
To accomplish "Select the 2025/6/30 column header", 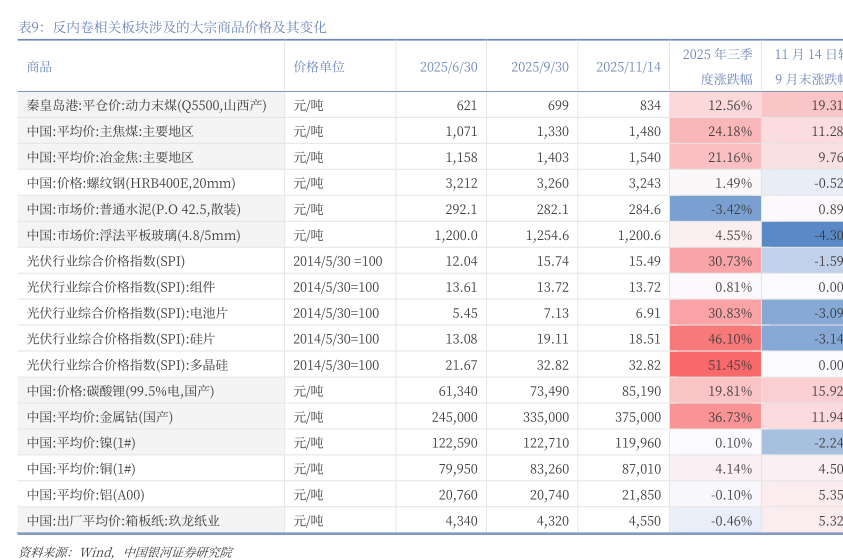I will [448, 67].
